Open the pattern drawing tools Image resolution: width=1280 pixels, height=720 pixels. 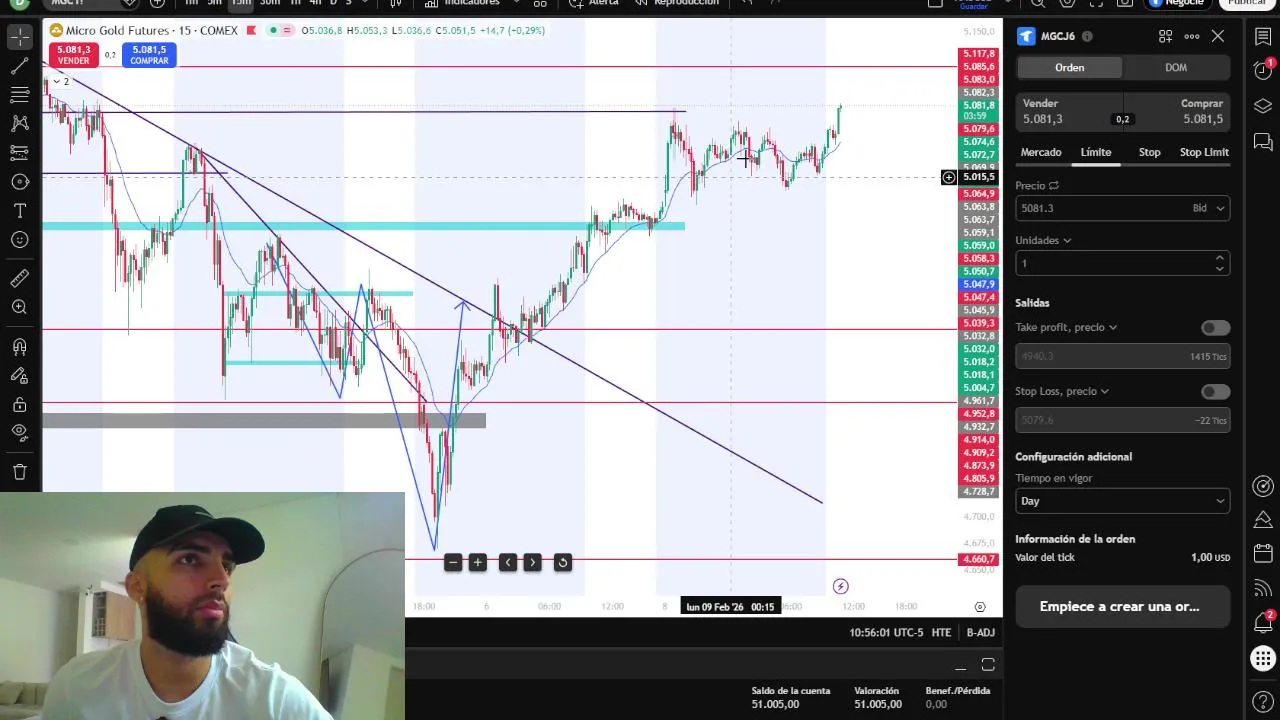[x=19, y=124]
